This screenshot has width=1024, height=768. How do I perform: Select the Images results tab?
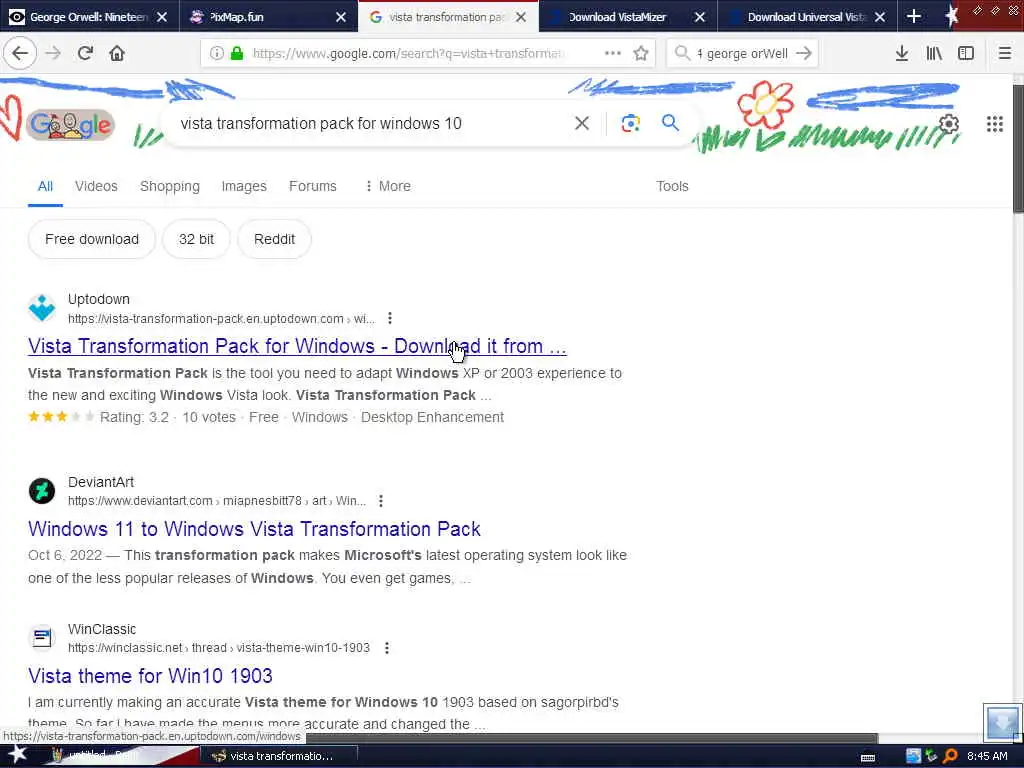244,186
